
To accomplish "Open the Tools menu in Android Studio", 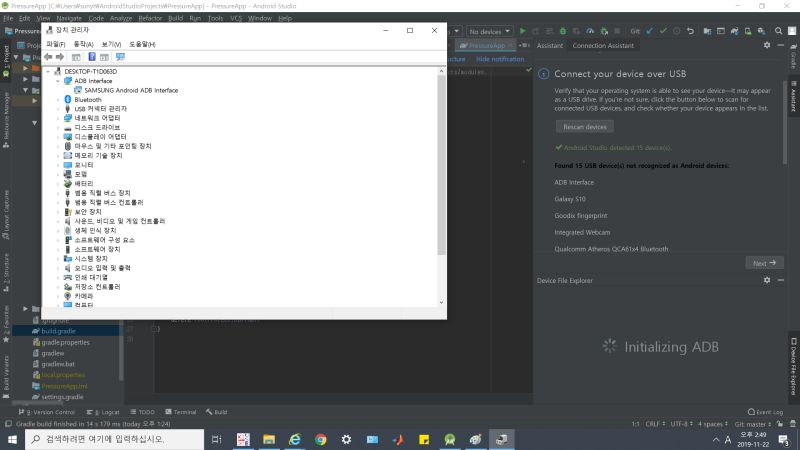I will pyautogui.click(x=215, y=18).
